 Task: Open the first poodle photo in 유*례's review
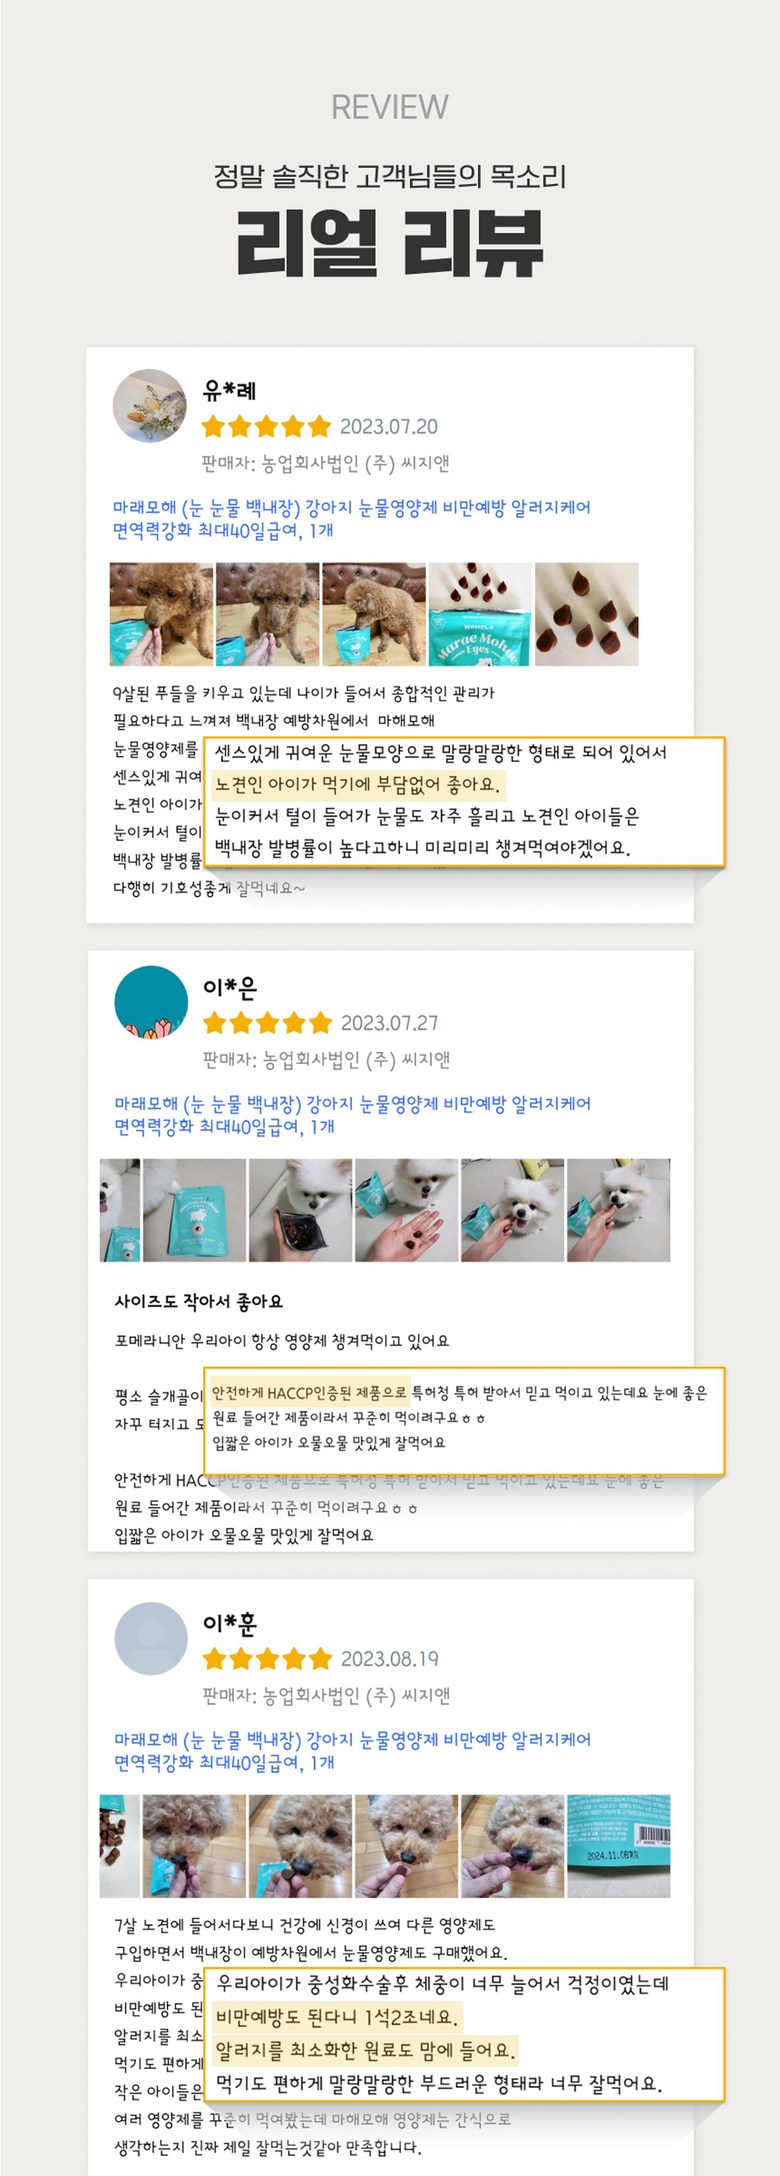coord(161,614)
